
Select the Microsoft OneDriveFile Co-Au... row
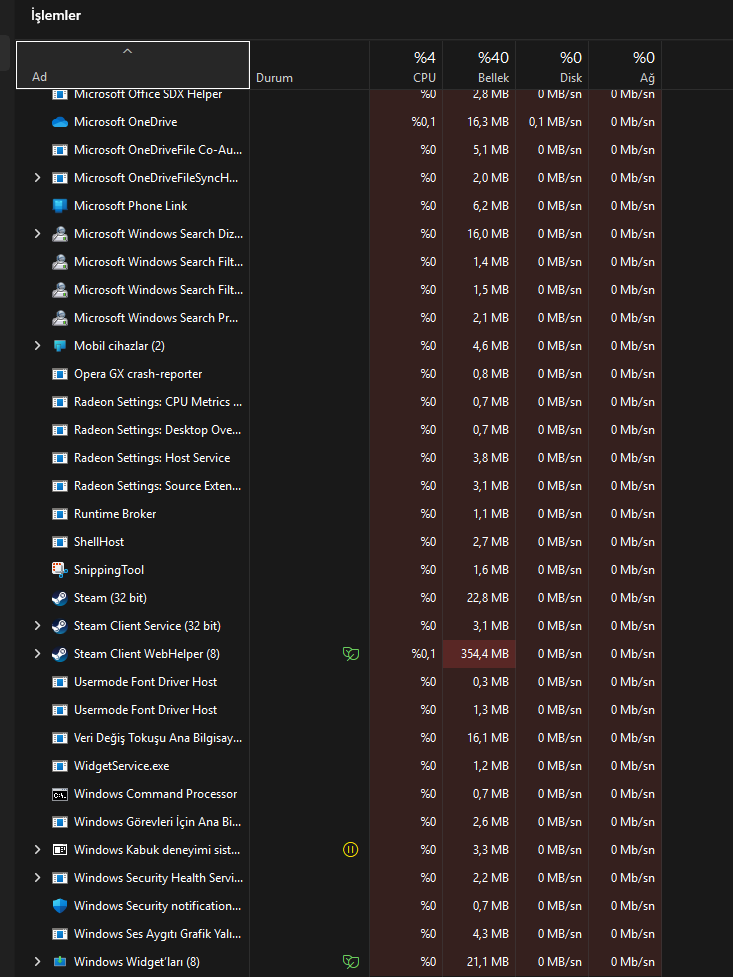(338, 150)
